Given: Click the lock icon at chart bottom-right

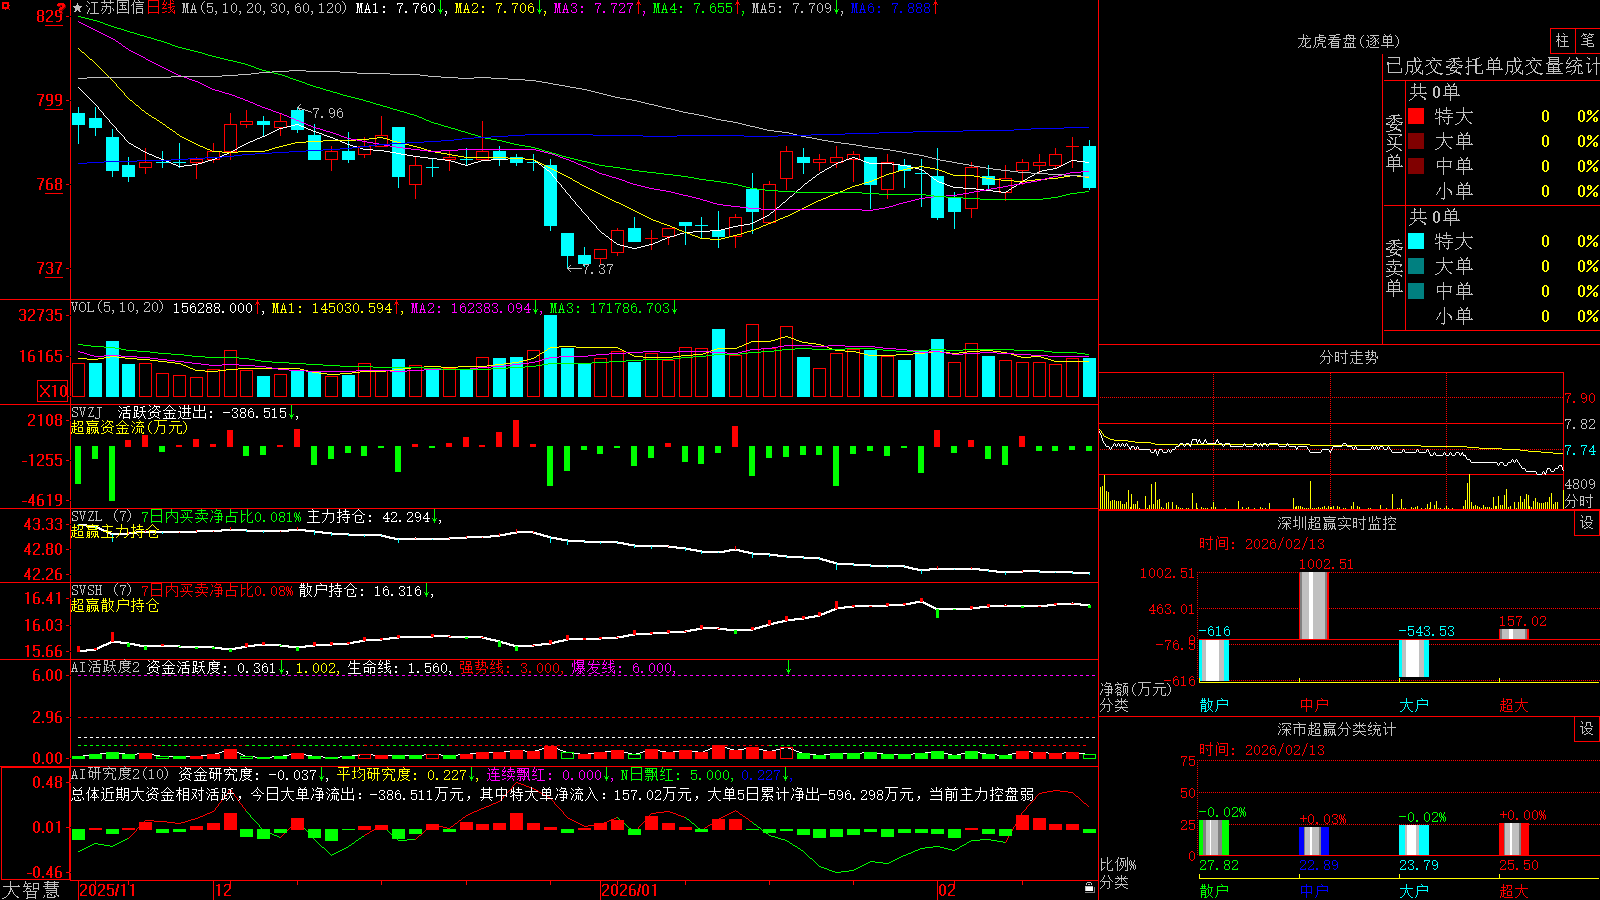Looking at the screenshot, I should pyautogui.click(x=1089, y=887).
